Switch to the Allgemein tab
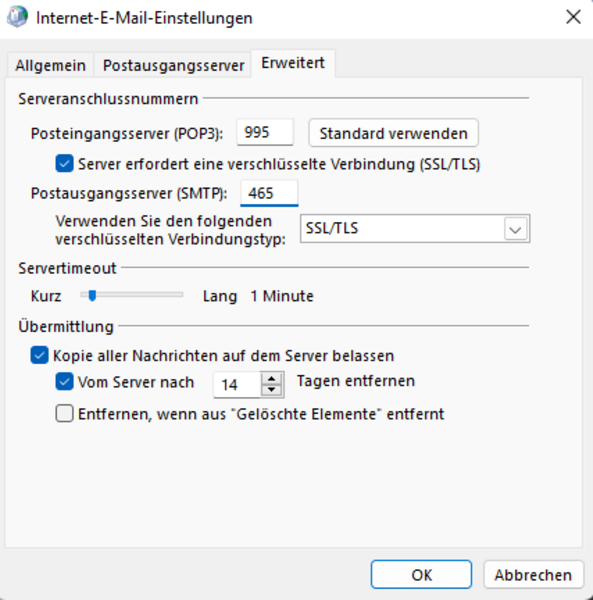 click(51, 65)
